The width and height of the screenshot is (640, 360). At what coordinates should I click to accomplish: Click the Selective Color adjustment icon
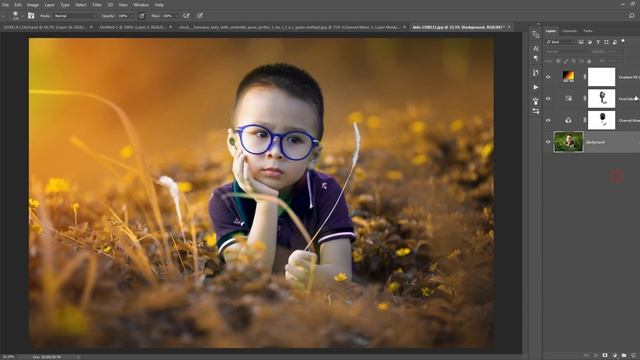[568, 98]
